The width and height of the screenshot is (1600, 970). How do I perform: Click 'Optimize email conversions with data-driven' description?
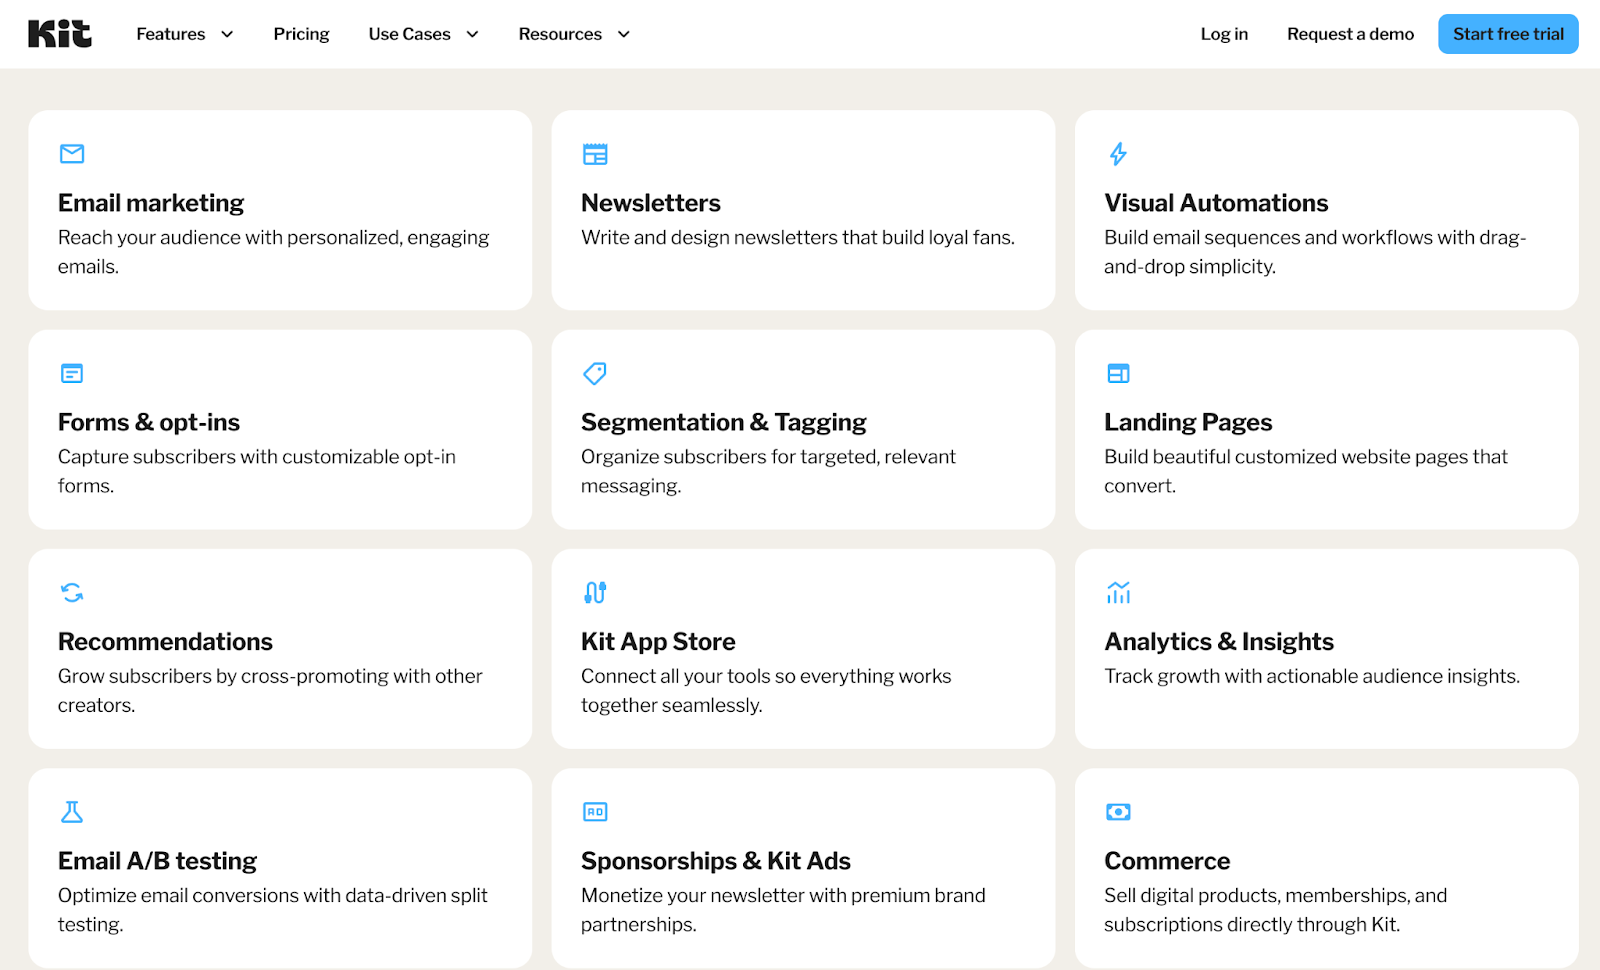click(x=273, y=910)
